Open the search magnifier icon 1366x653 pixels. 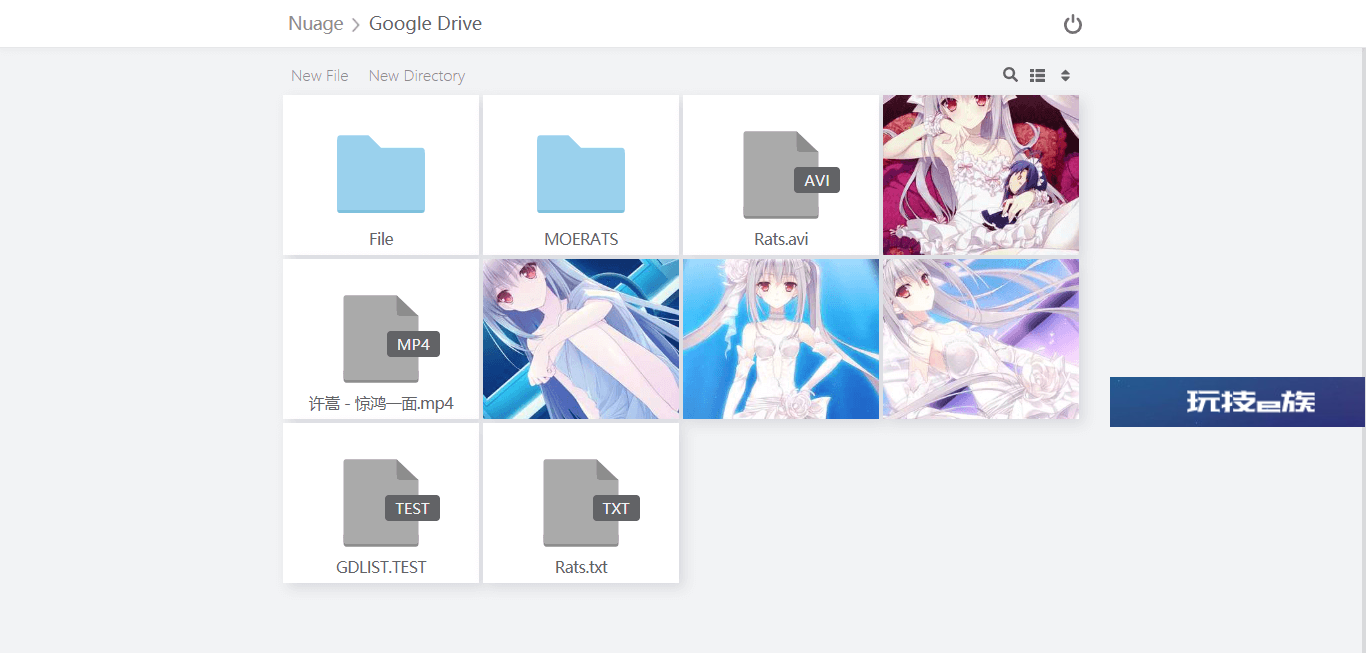point(1010,74)
